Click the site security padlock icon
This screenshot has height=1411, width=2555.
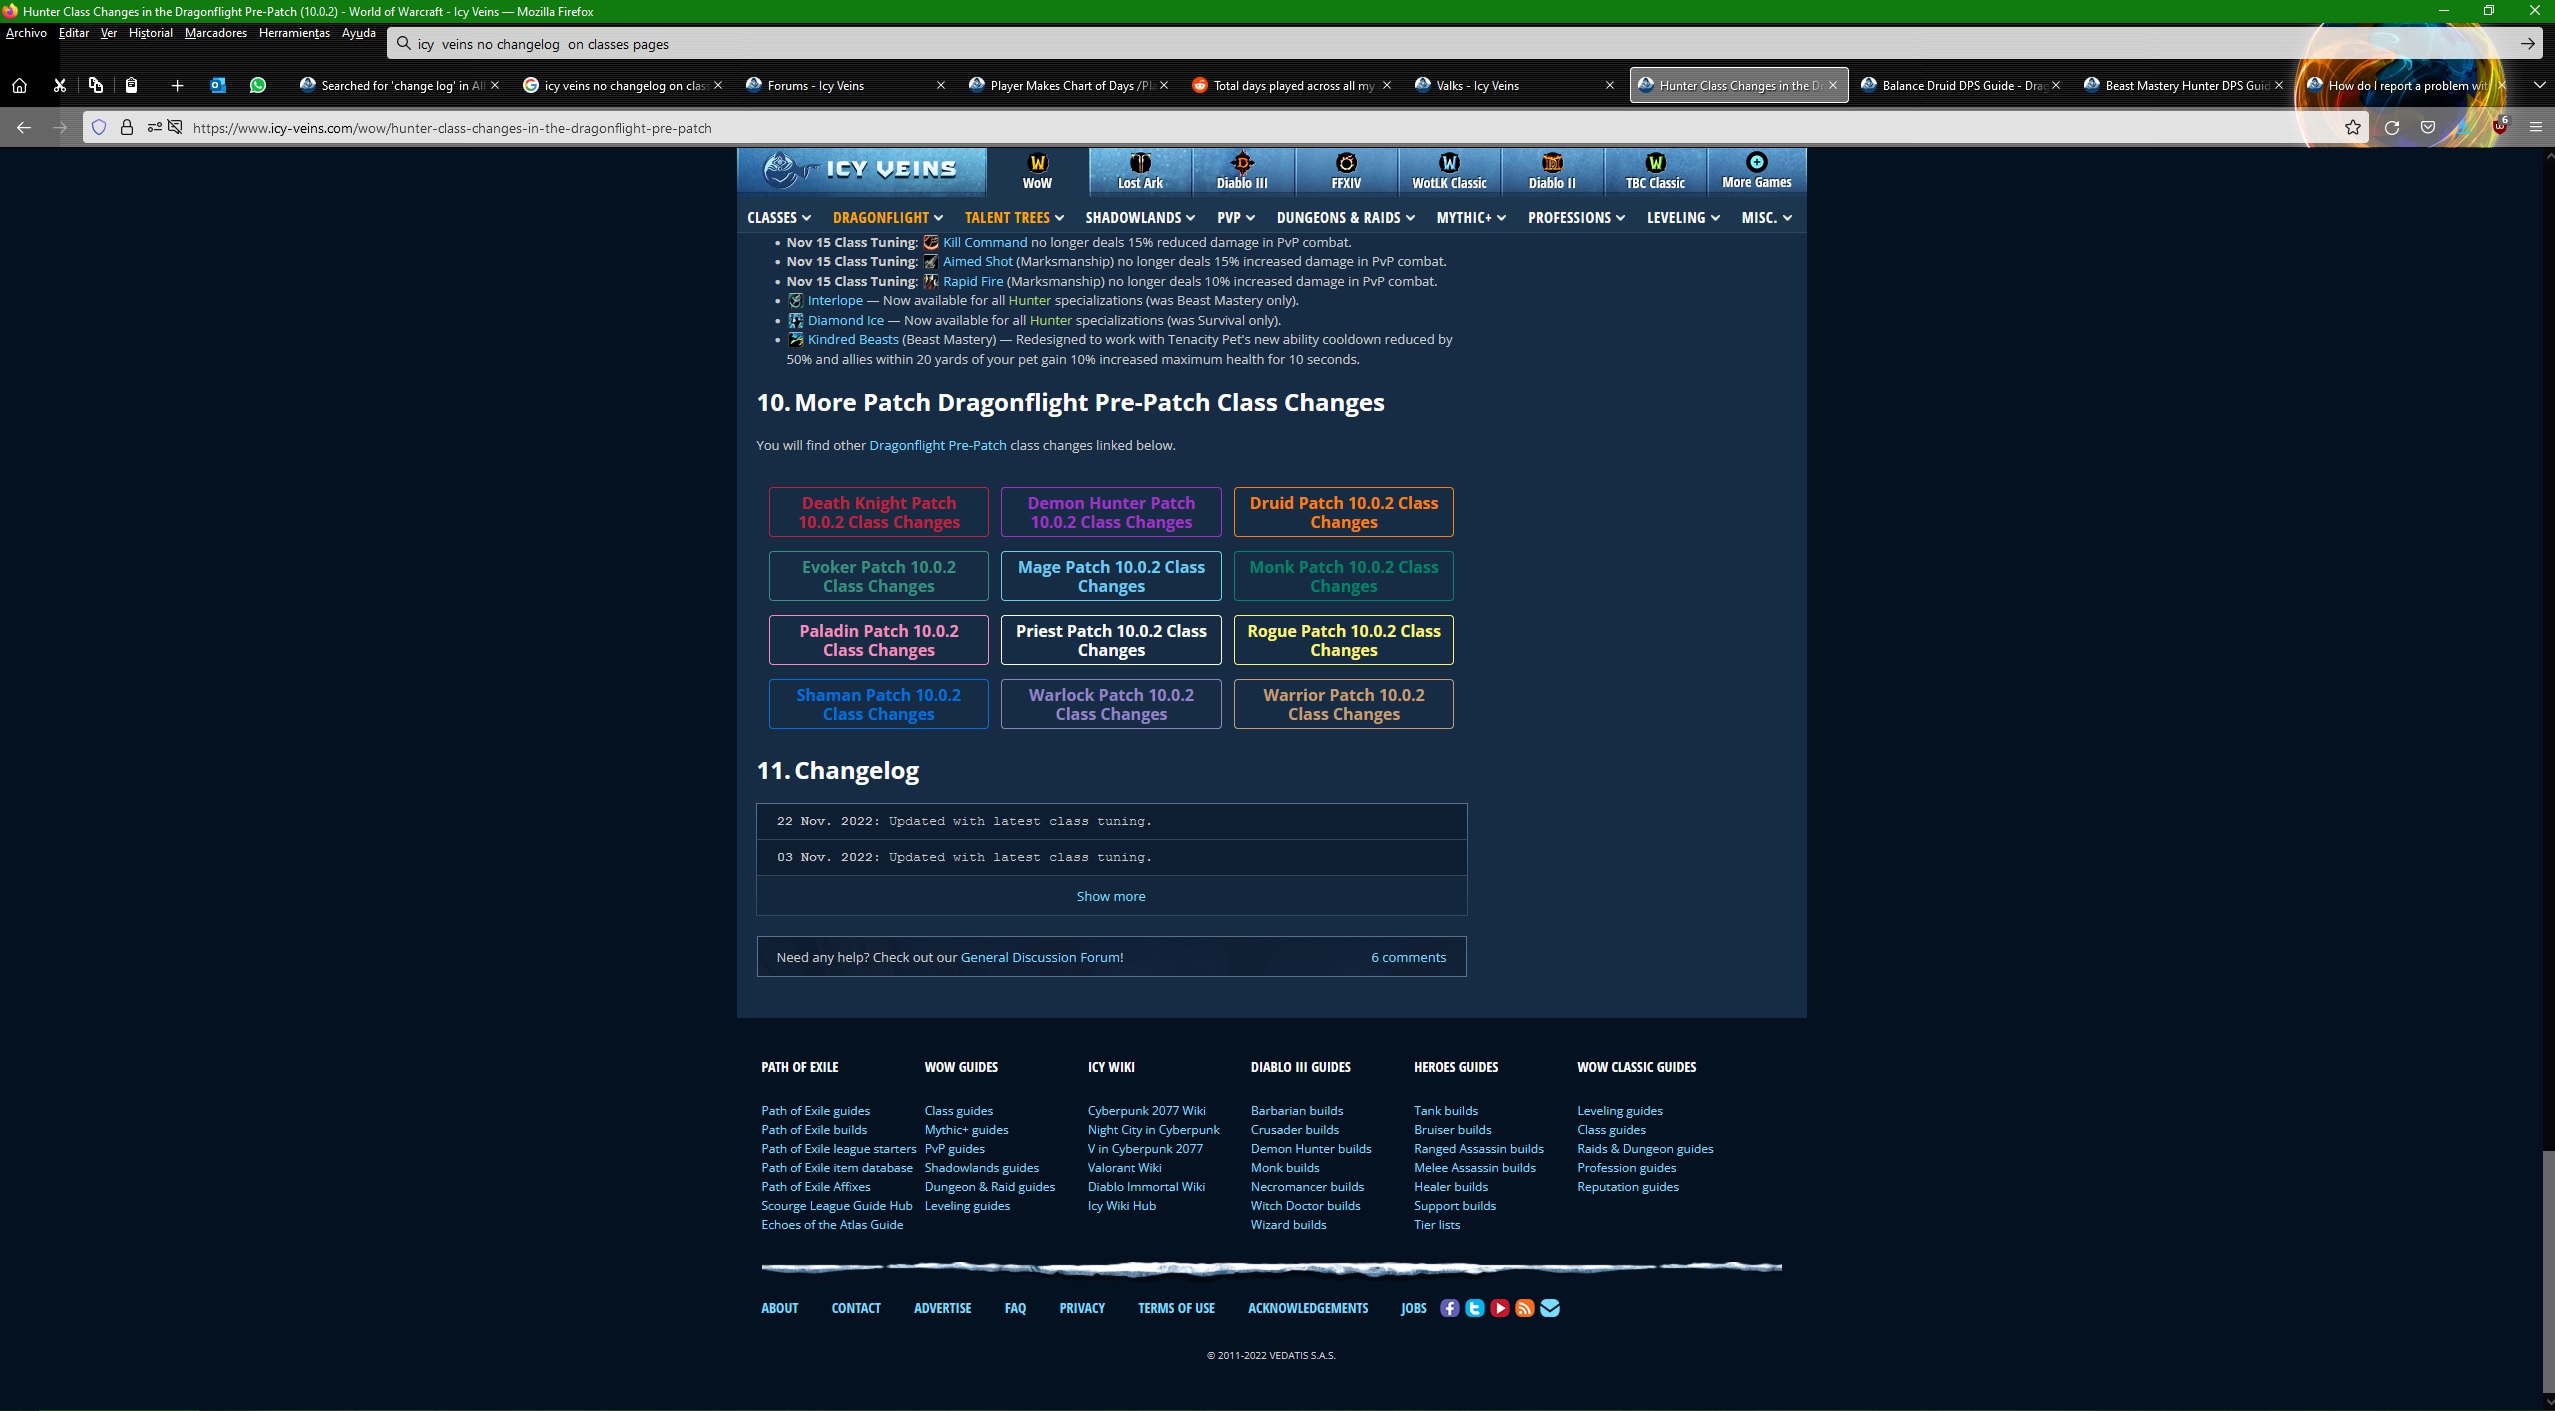127,127
